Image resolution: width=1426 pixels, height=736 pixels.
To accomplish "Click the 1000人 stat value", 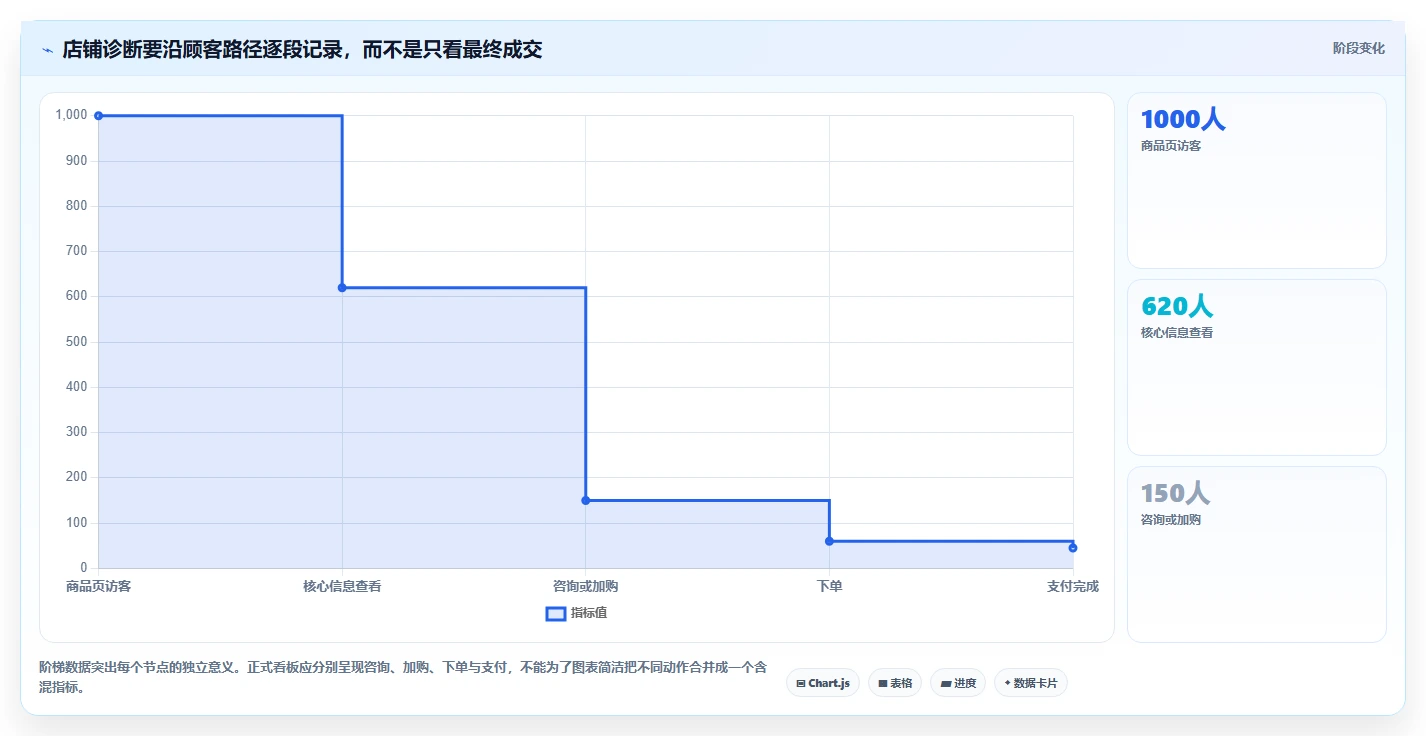I will click(1183, 119).
